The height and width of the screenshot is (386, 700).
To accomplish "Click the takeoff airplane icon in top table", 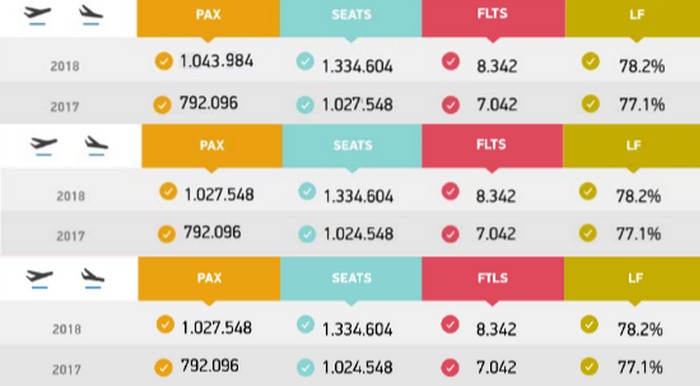I will (x=38, y=14).
